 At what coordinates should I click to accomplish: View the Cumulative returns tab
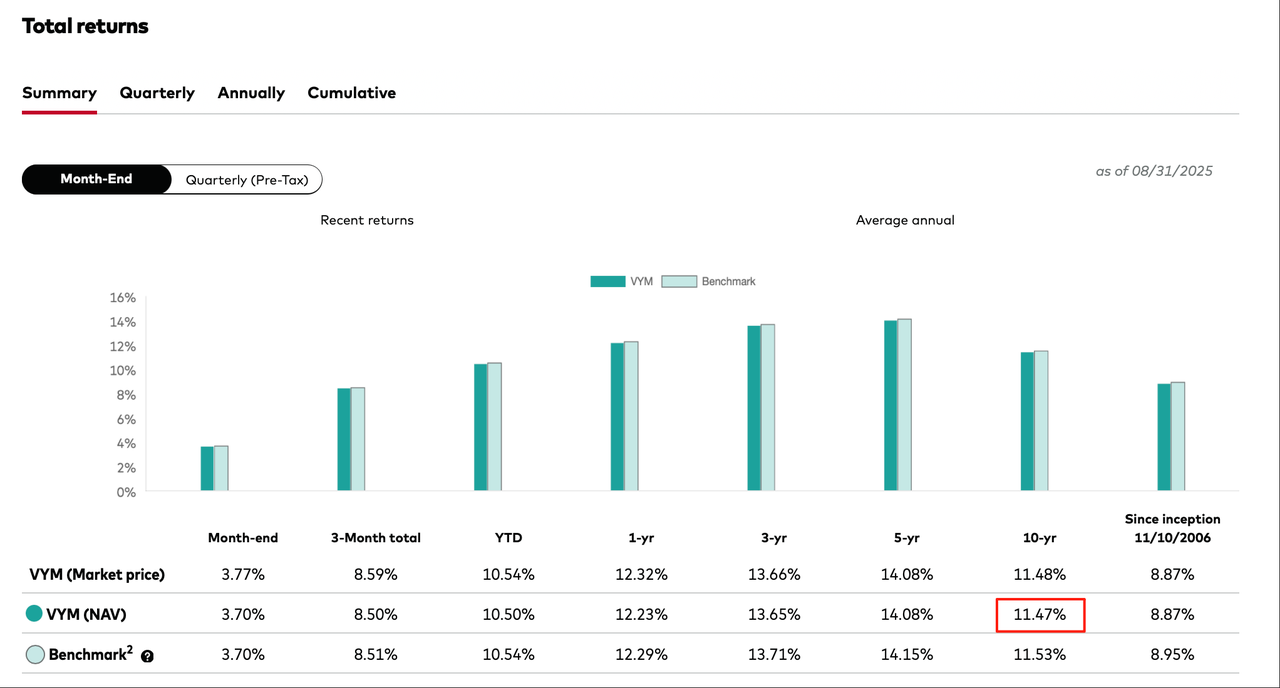pyautogui.click(x=351, y=93)
